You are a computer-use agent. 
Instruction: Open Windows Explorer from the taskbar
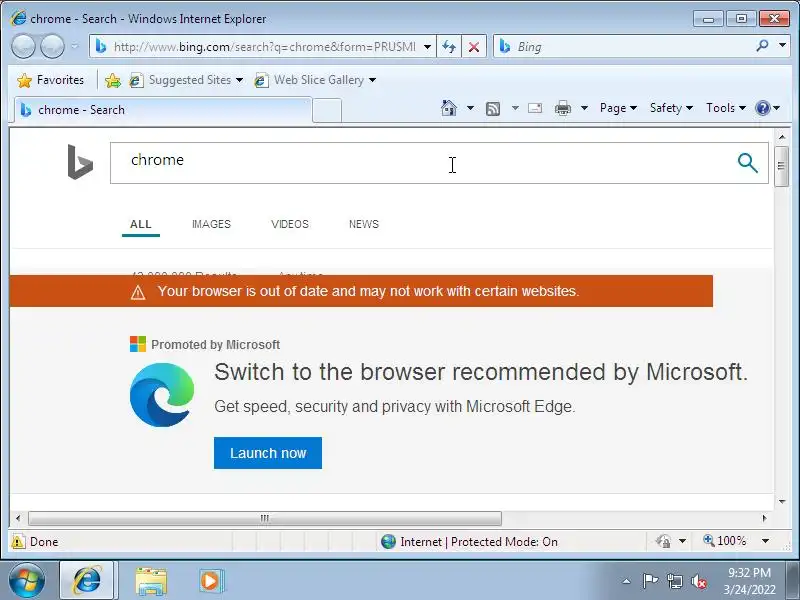[151, 581]
